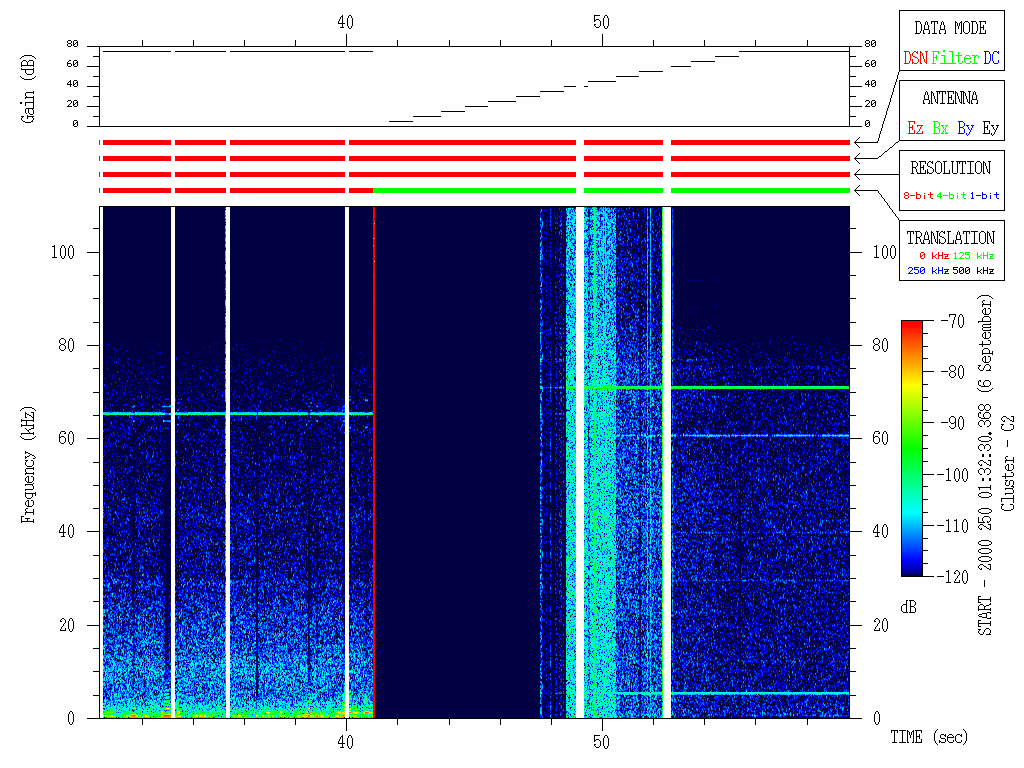Screen dimensions: 1024x768
Task: Select the green Bx antenna label
Action: click(x=940, y=128)
